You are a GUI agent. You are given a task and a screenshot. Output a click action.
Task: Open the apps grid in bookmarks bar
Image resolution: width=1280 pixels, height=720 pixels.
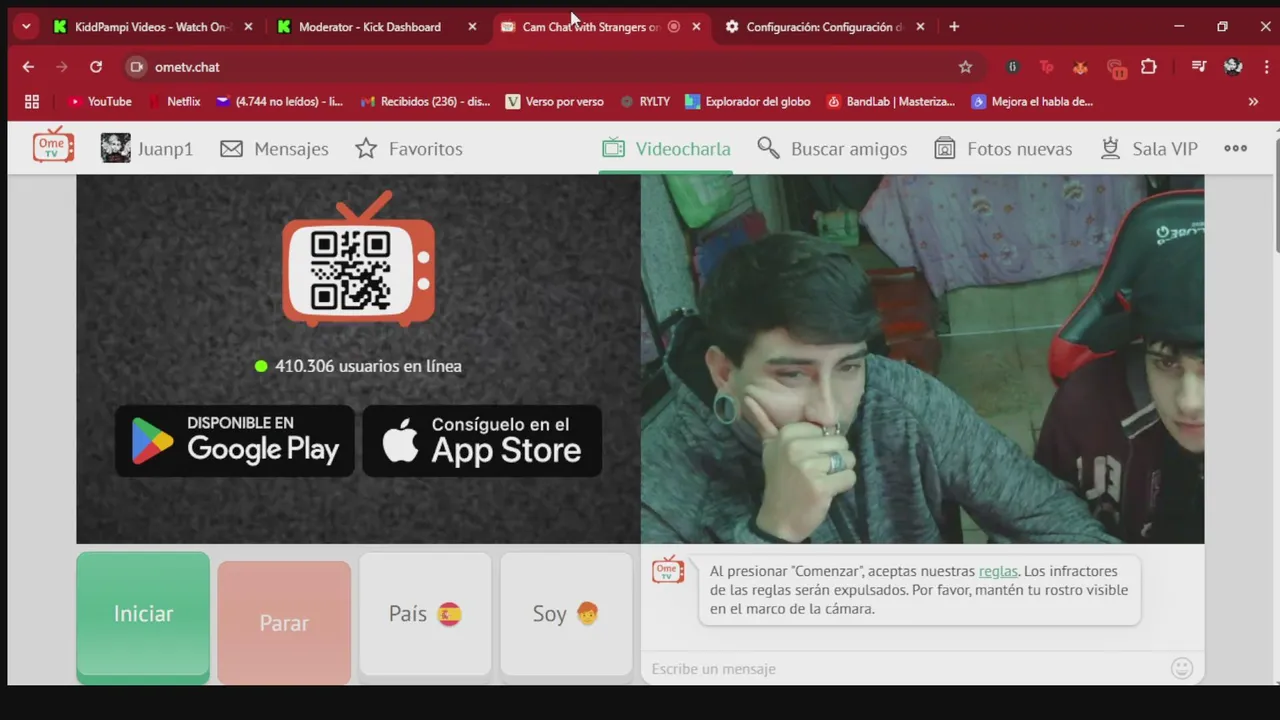pos(32,101)
